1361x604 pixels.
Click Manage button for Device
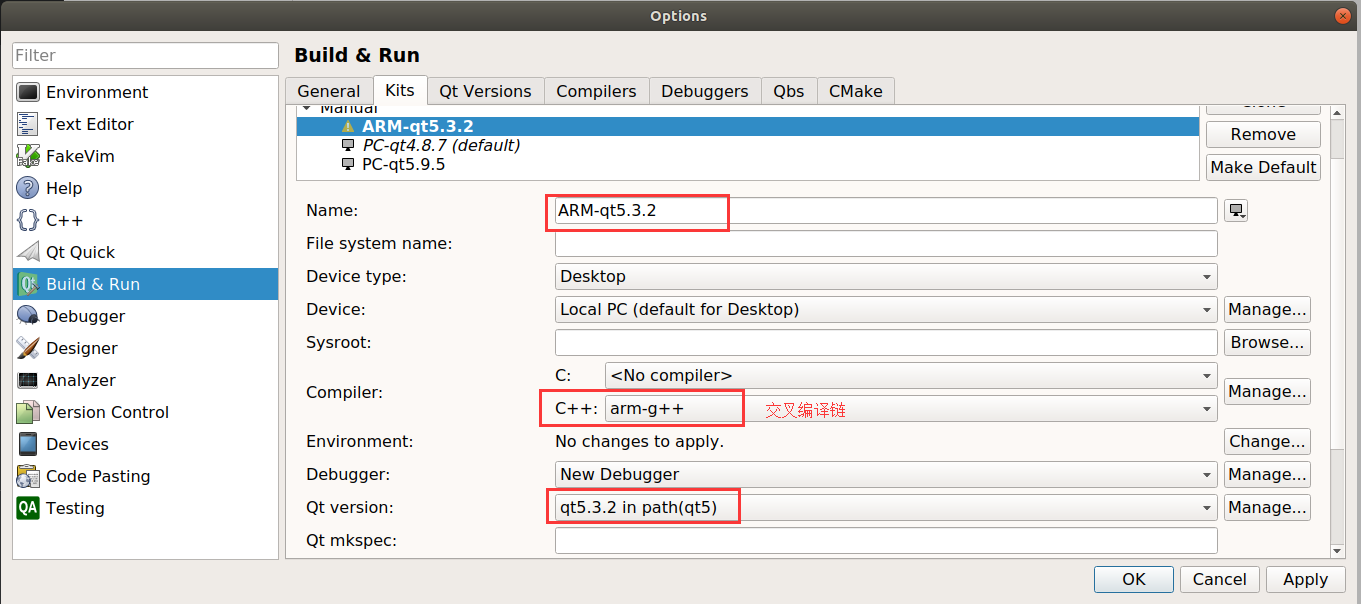(1267, 309)
